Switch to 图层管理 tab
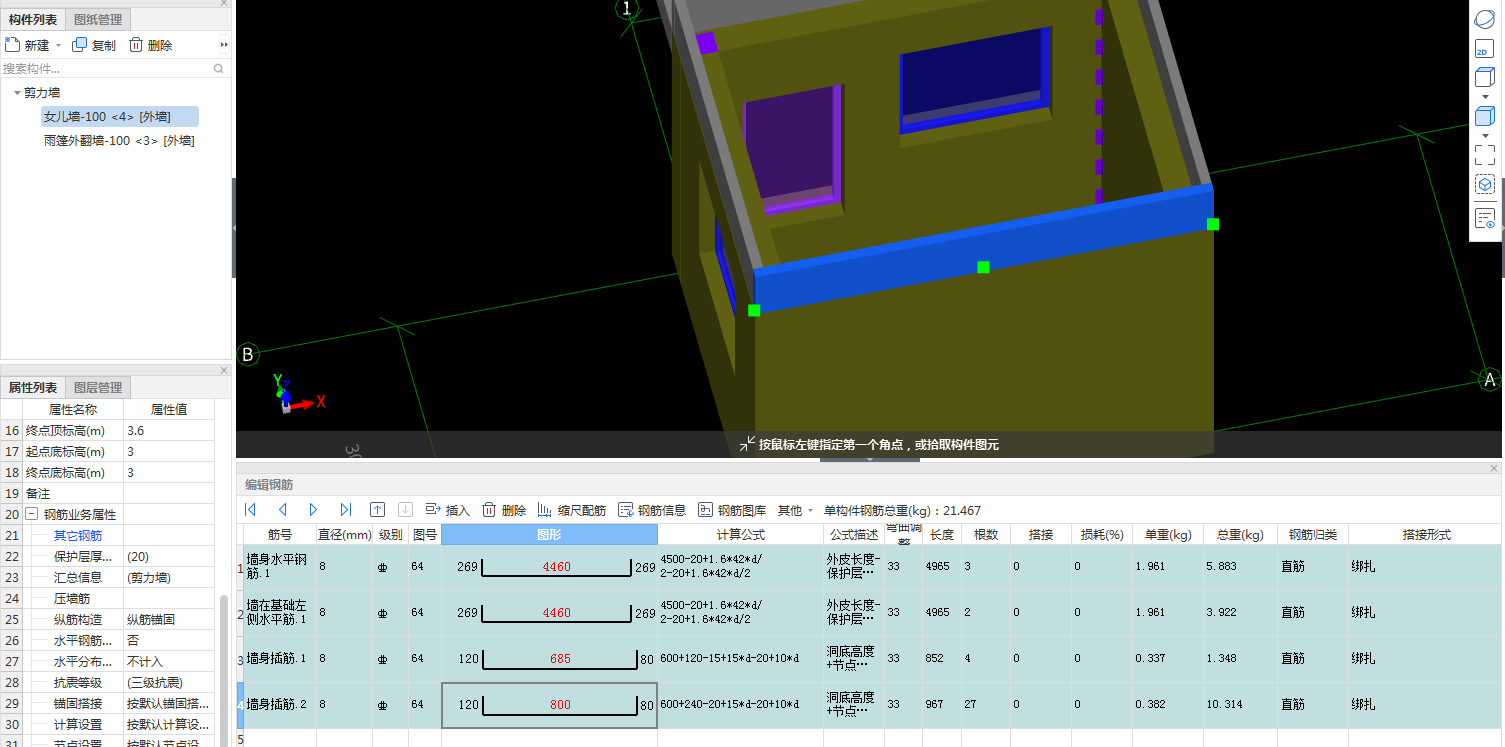 pos(98,387)
